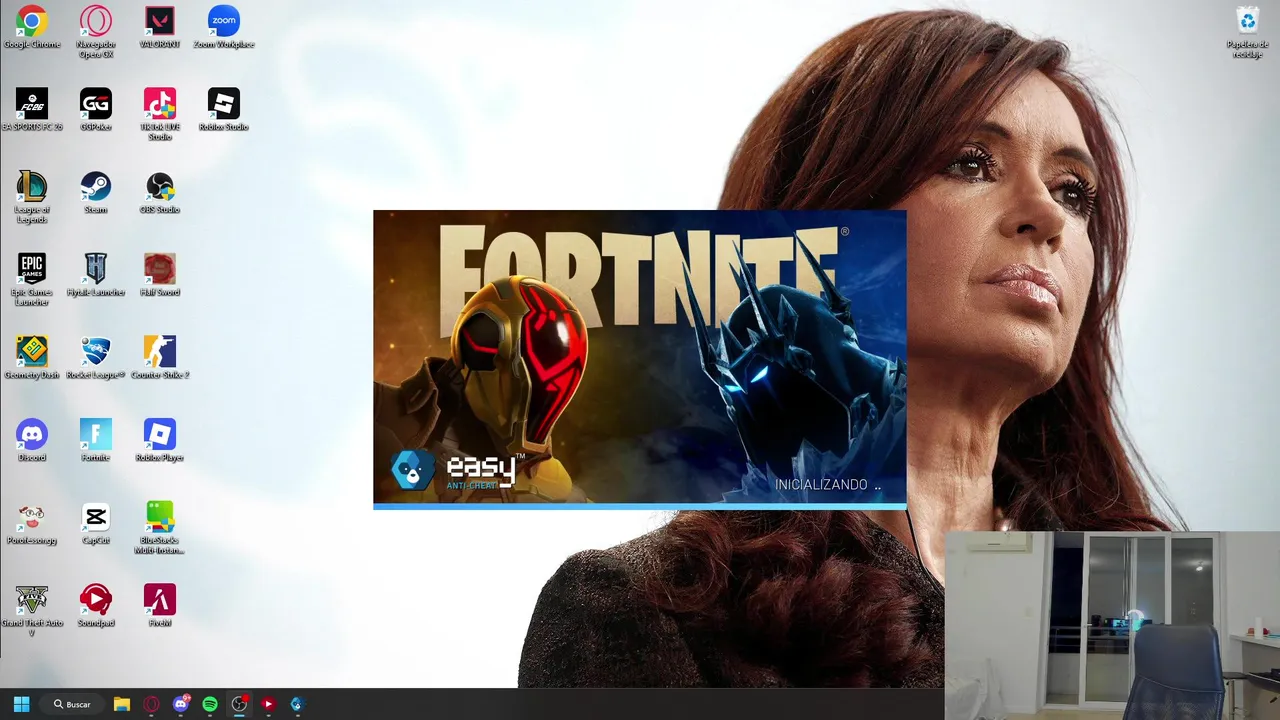Select the Fortnite desktop shortcut
This screenshot has height=720, width=1280.
point(96,442)
